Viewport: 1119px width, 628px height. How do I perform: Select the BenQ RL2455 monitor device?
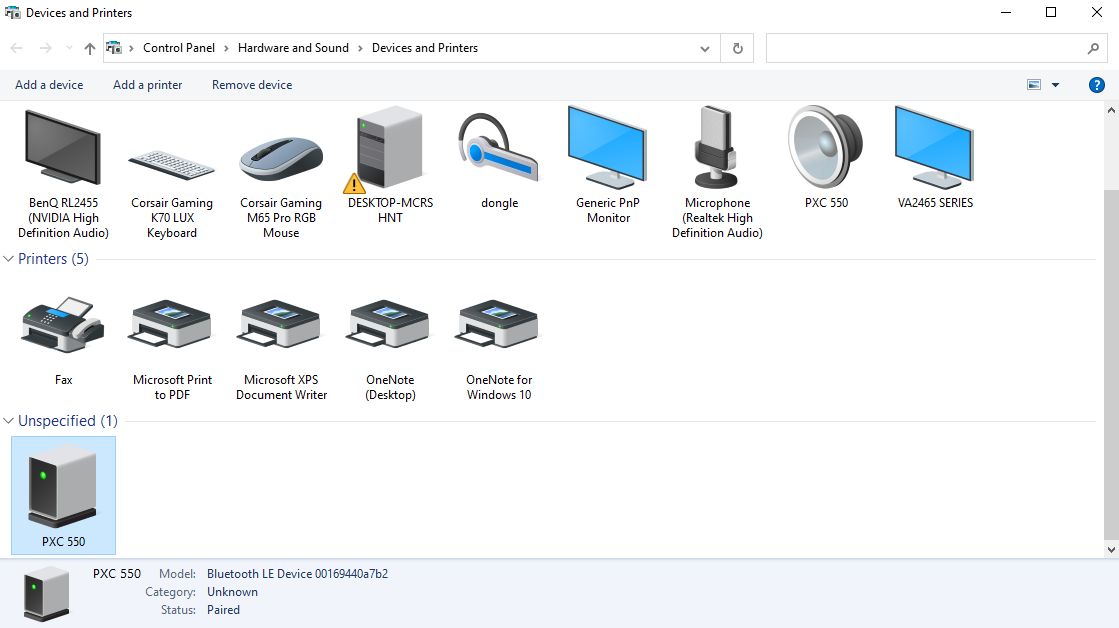click(63, 173)
